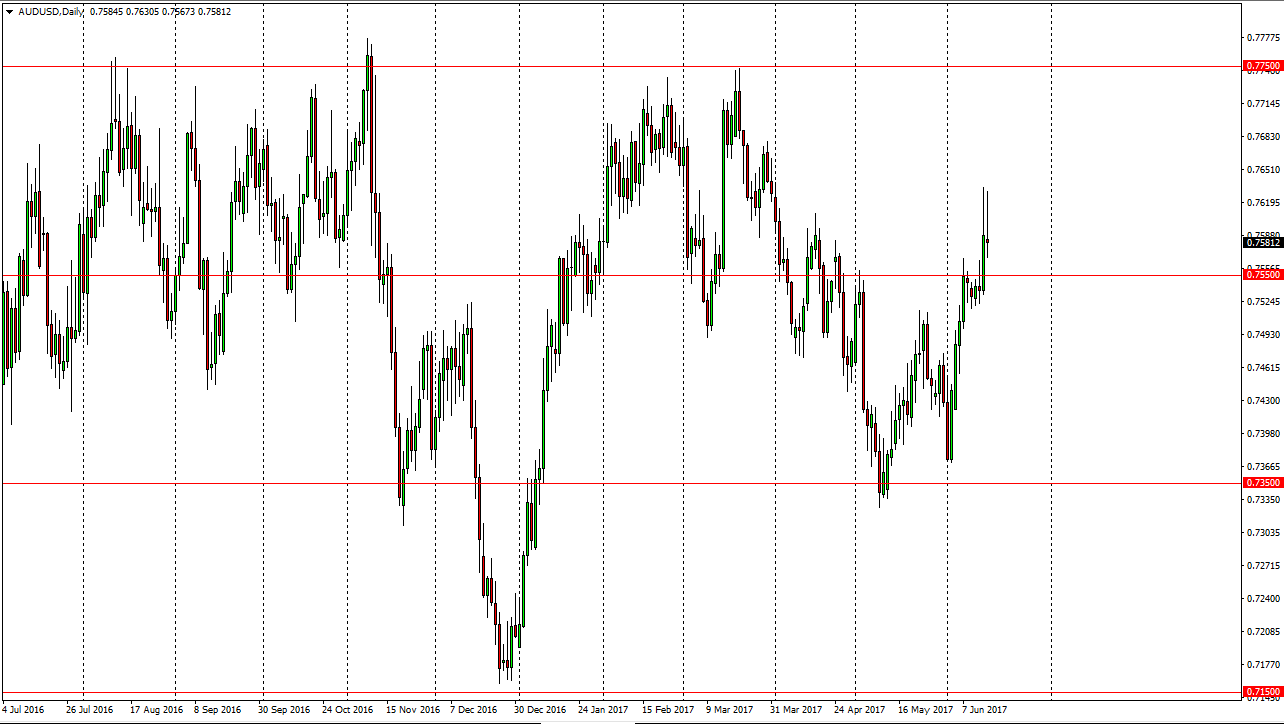
Task: Open the AUDUSD,Daily chart dropdown arrow
Action: (10, 12)
